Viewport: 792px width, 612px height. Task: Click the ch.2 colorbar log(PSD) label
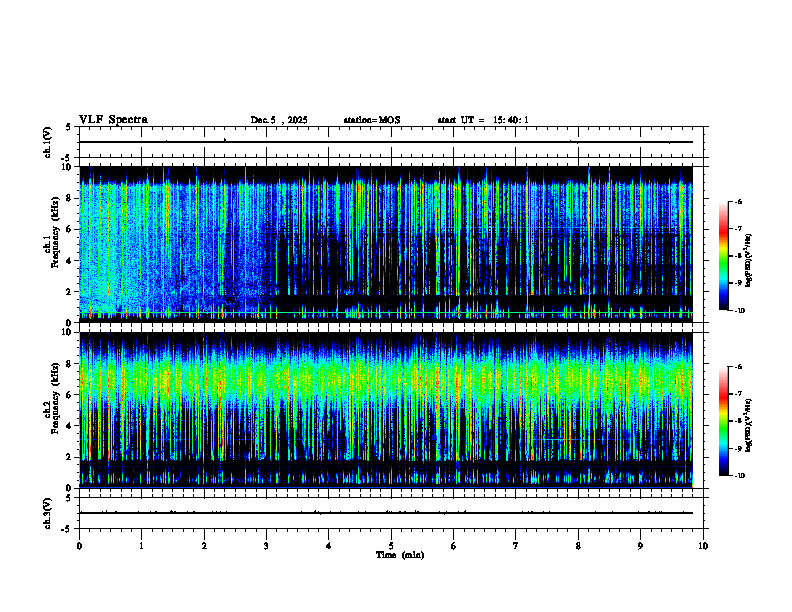749,426
